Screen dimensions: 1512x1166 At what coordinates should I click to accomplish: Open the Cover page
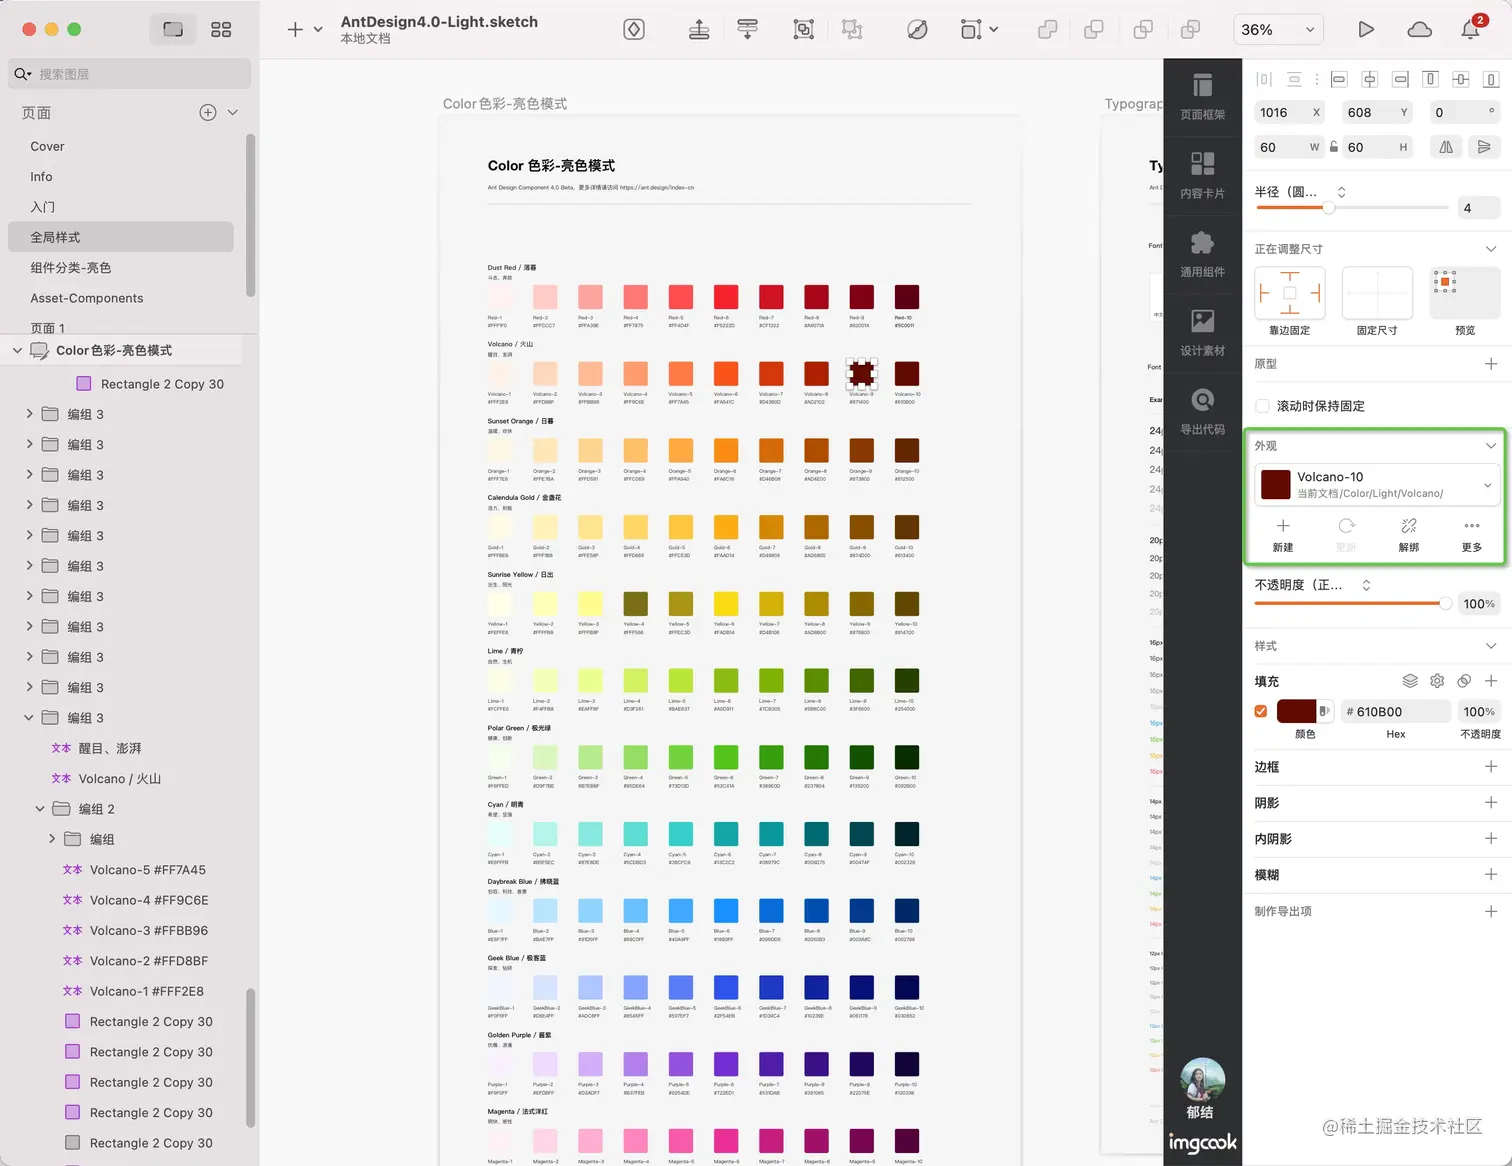click(x=47, y=146)
